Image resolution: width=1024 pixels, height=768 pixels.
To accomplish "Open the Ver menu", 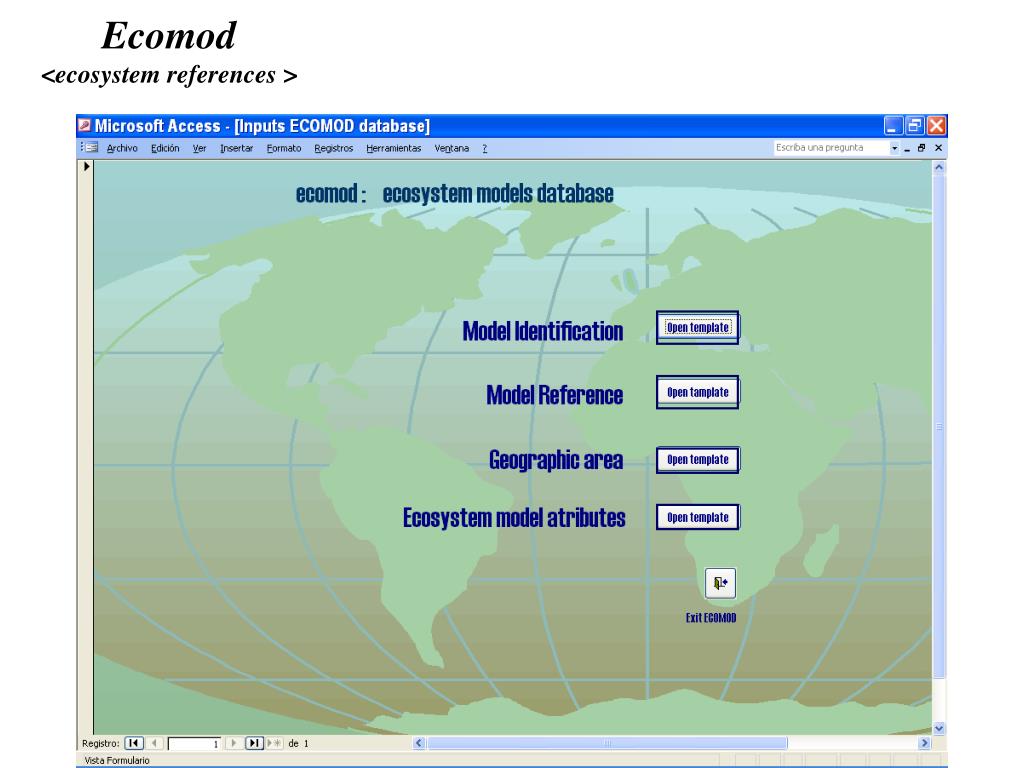I will click(x=199, y=148).
